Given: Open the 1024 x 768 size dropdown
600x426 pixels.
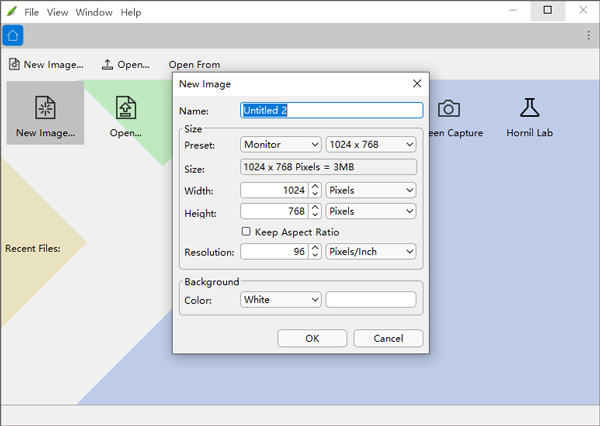Looking at the screenshot, I should point(370,145).
